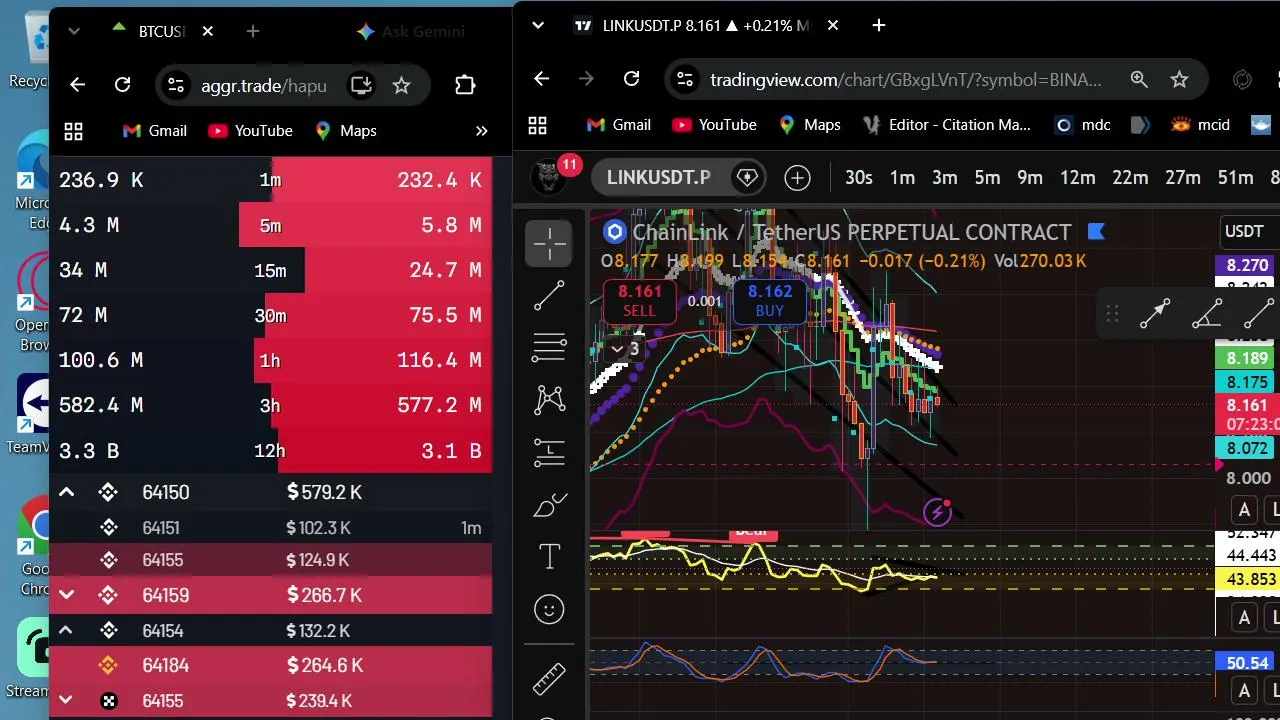Select the 30s chart timeframe
The image size is (1280, 720).
point(859,178)
